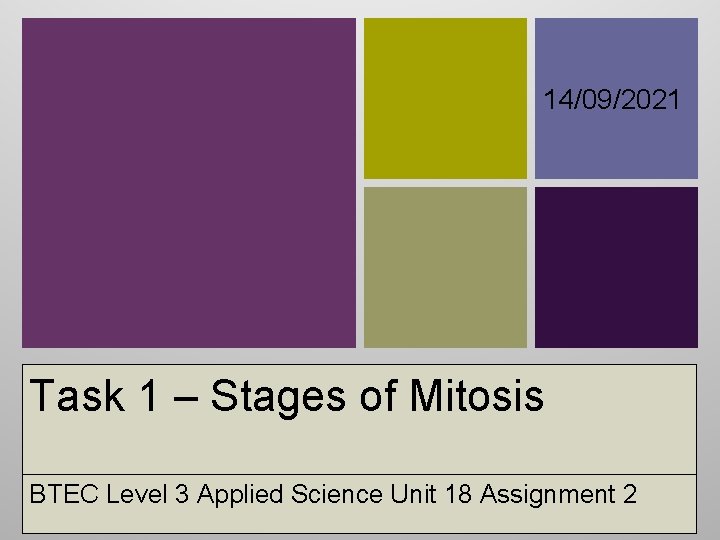Select the olive-yellow square
The height and width of the screenshot is (540, 720).
pos(445,98)
